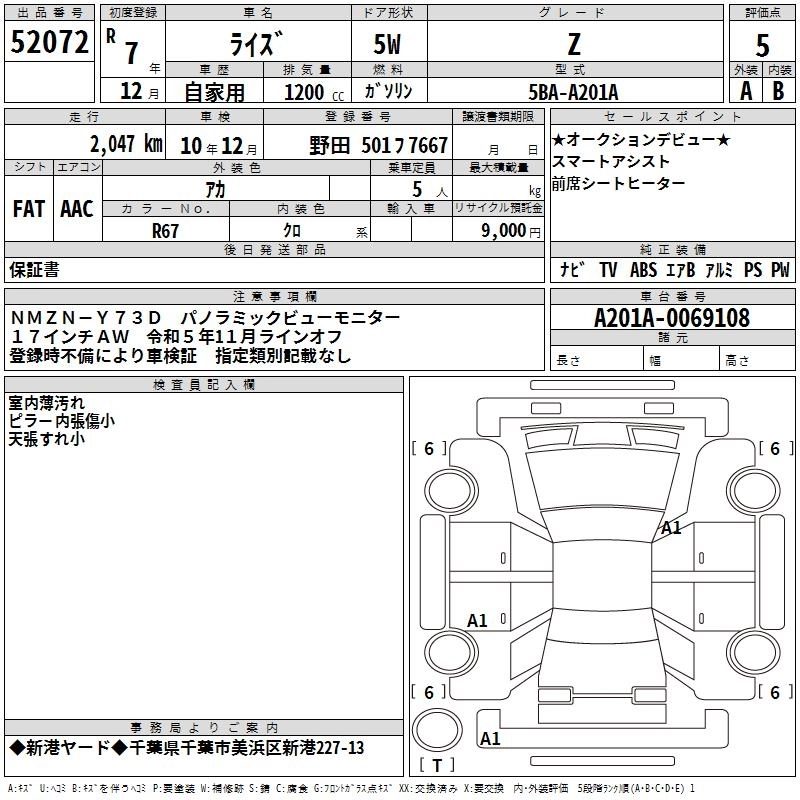Screen dimensions: 800x800
Task: Select the 前席シートヒーター sales point line
Action: (619, 183)
